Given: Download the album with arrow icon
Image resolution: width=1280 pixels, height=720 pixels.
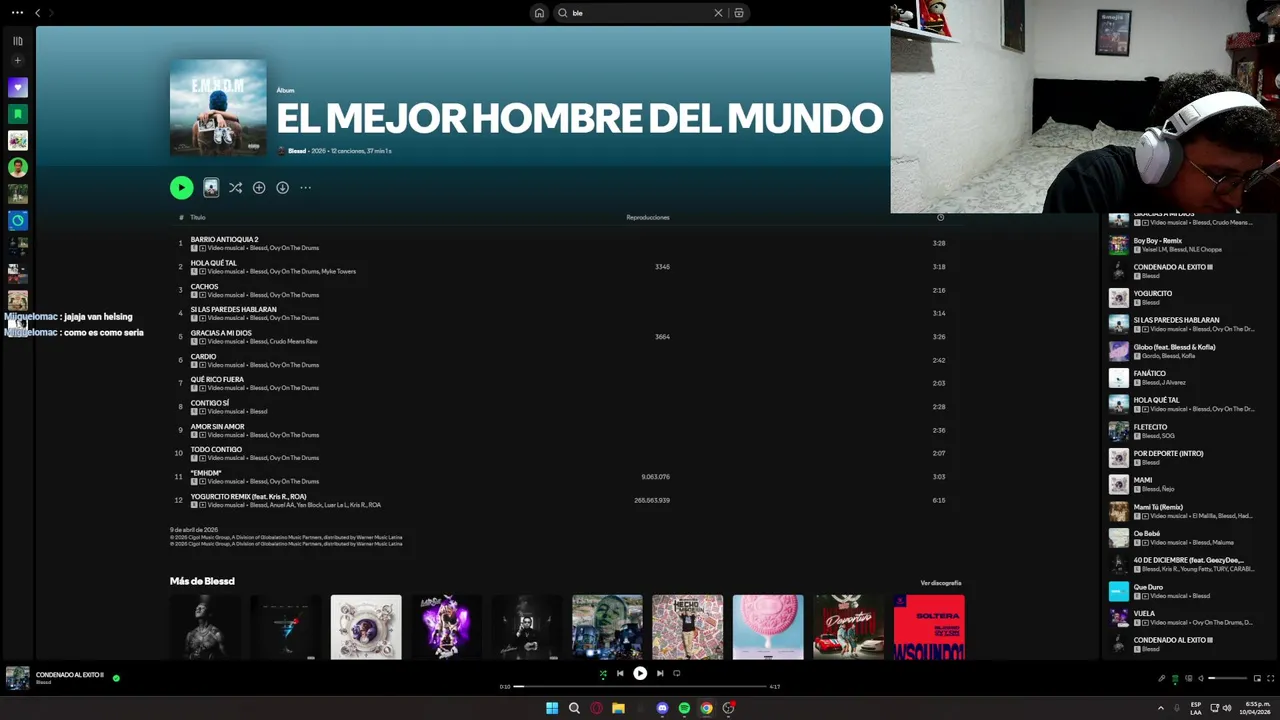Looking at the screenshot, I should tap(282, 187).
